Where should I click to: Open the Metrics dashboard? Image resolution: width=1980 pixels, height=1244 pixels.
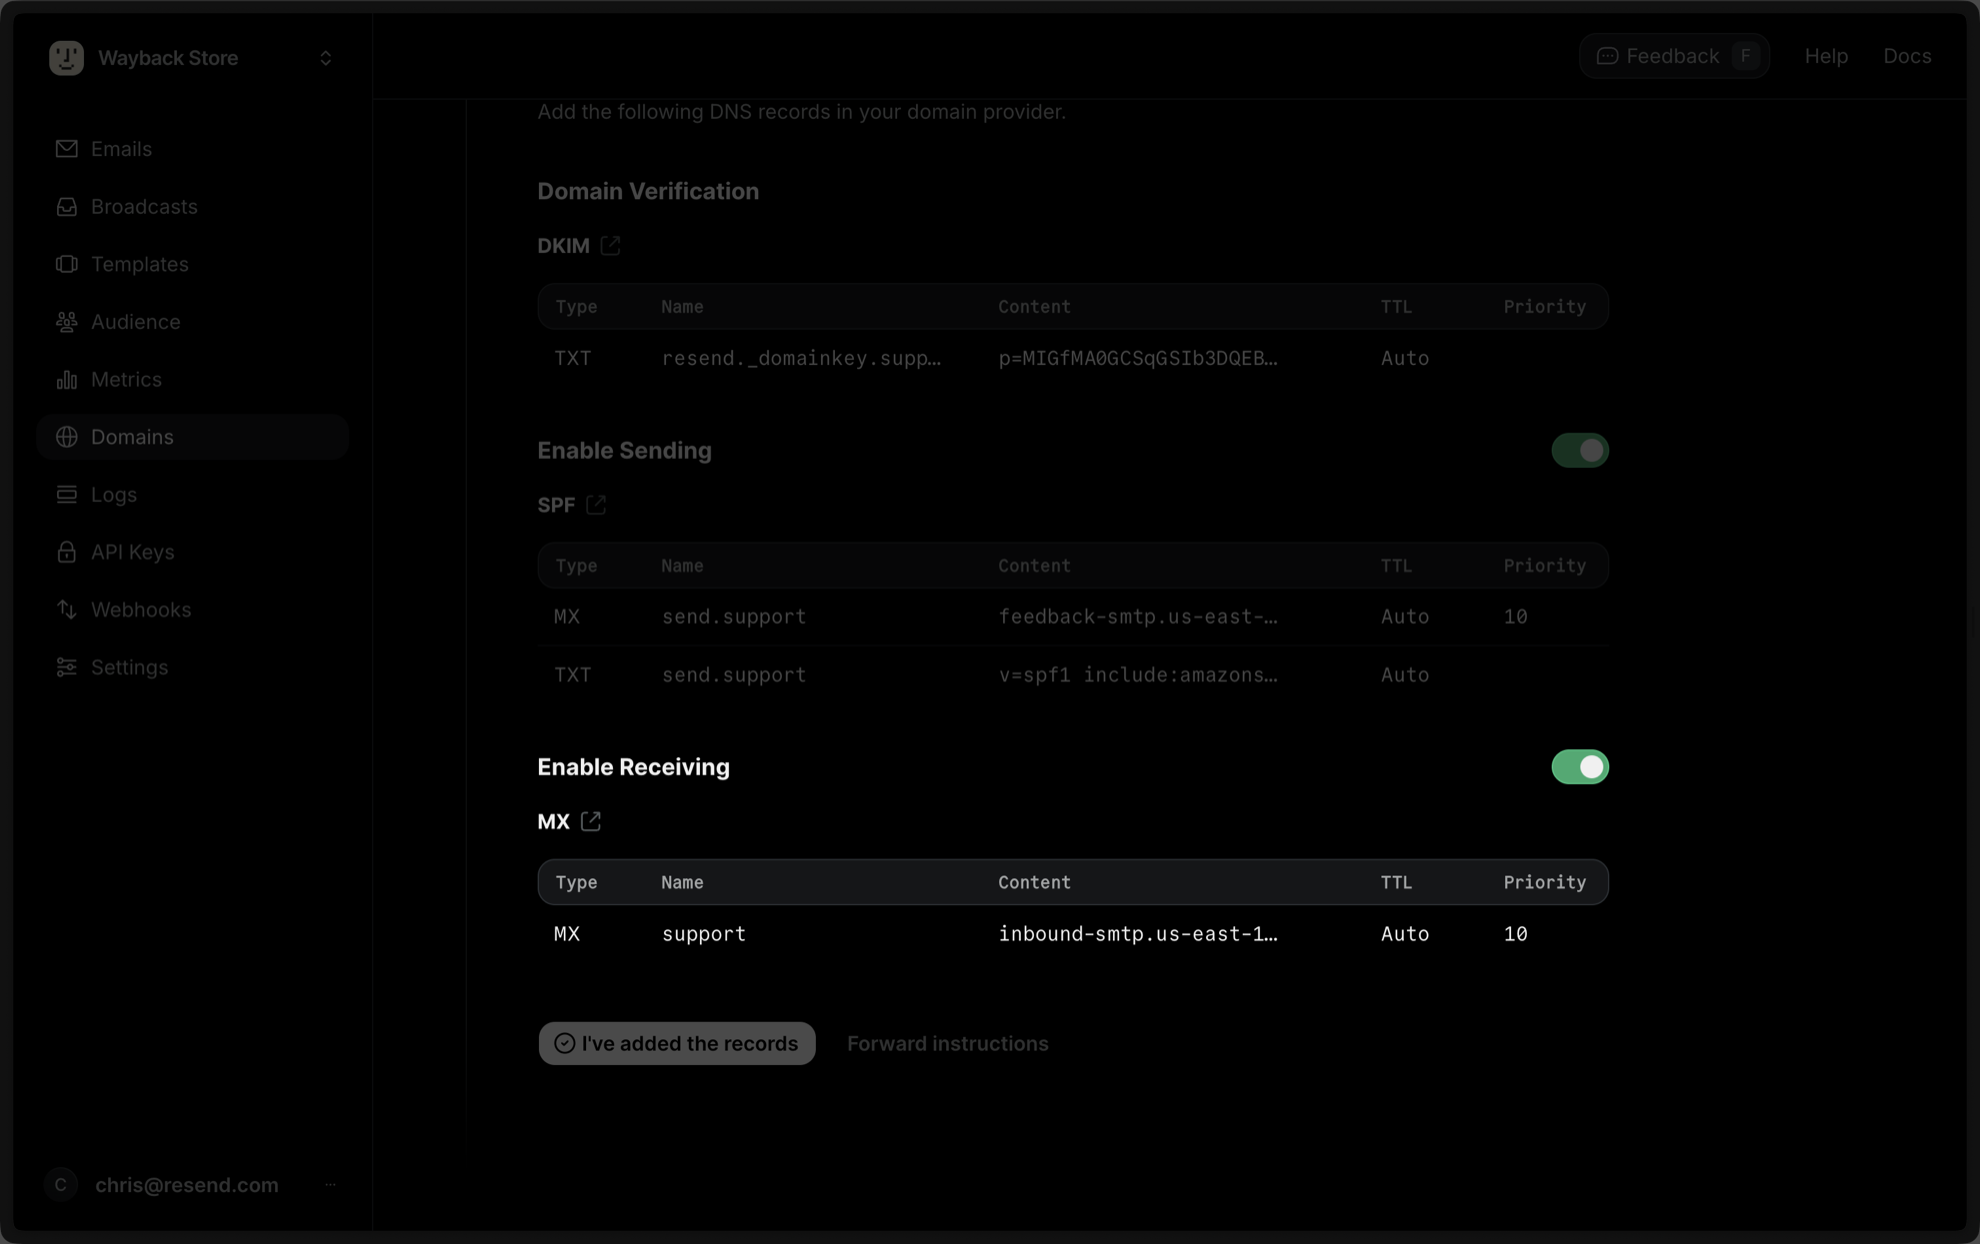[126, 379]
